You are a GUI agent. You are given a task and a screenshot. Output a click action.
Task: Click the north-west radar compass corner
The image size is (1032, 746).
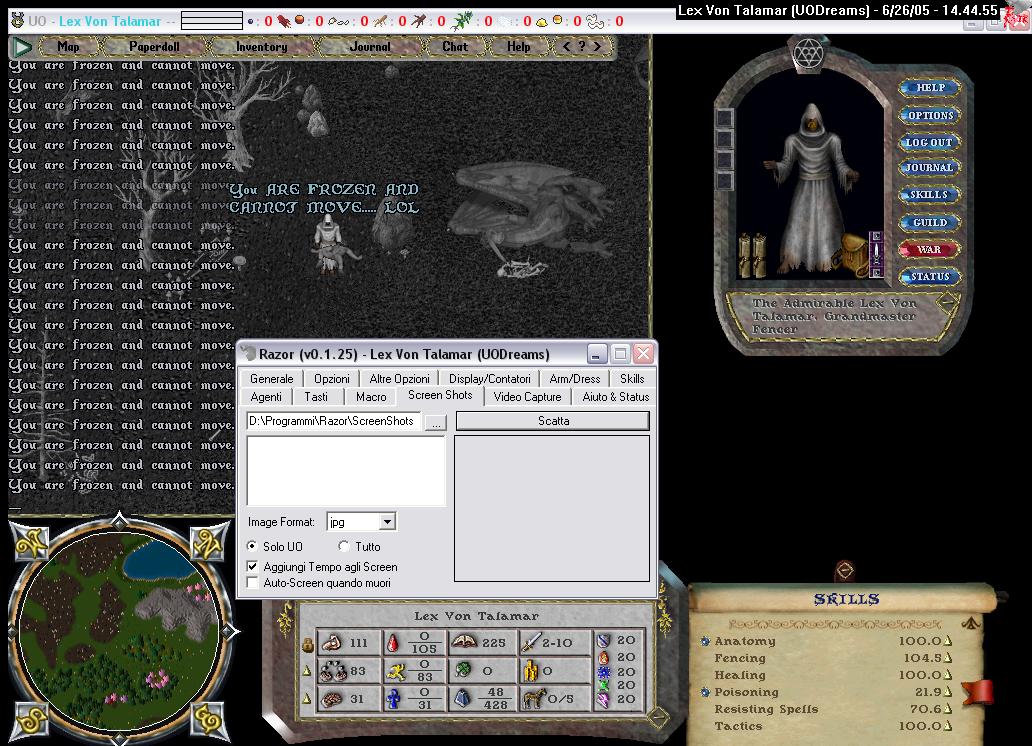pos(31,543)
